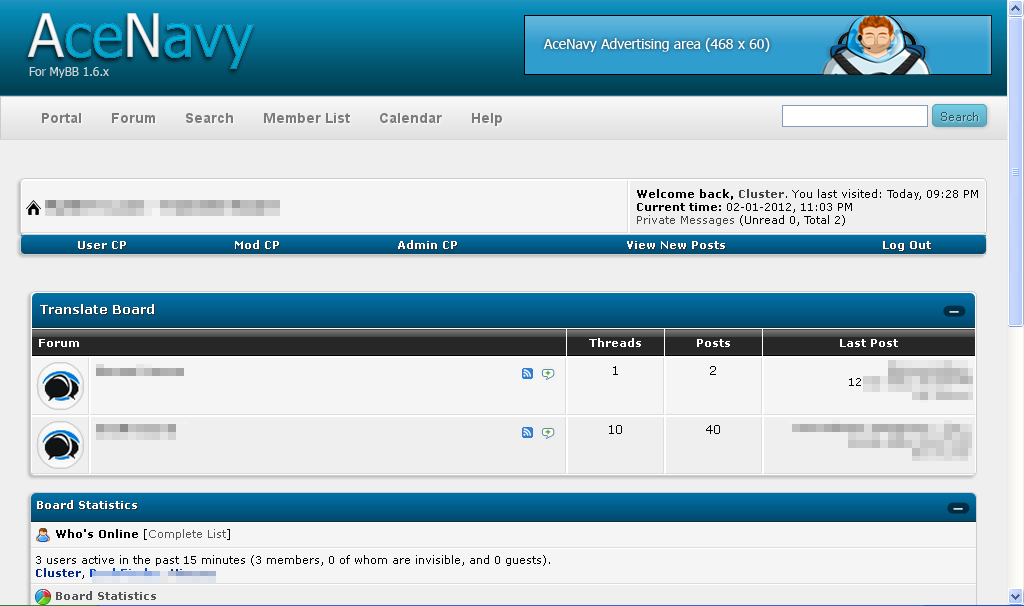
Task: Click the Log Out link
Action: tap(906, 245)
